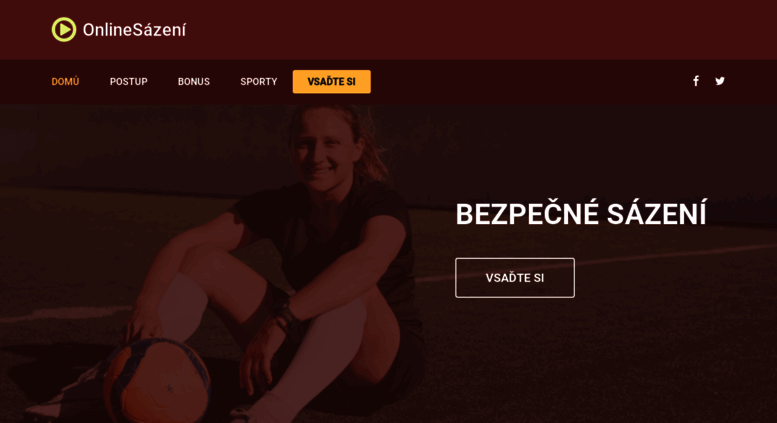The height and width of the screenshot is (423, 777).
Task: Open the Facebook page icon
Action: [696, 81]
